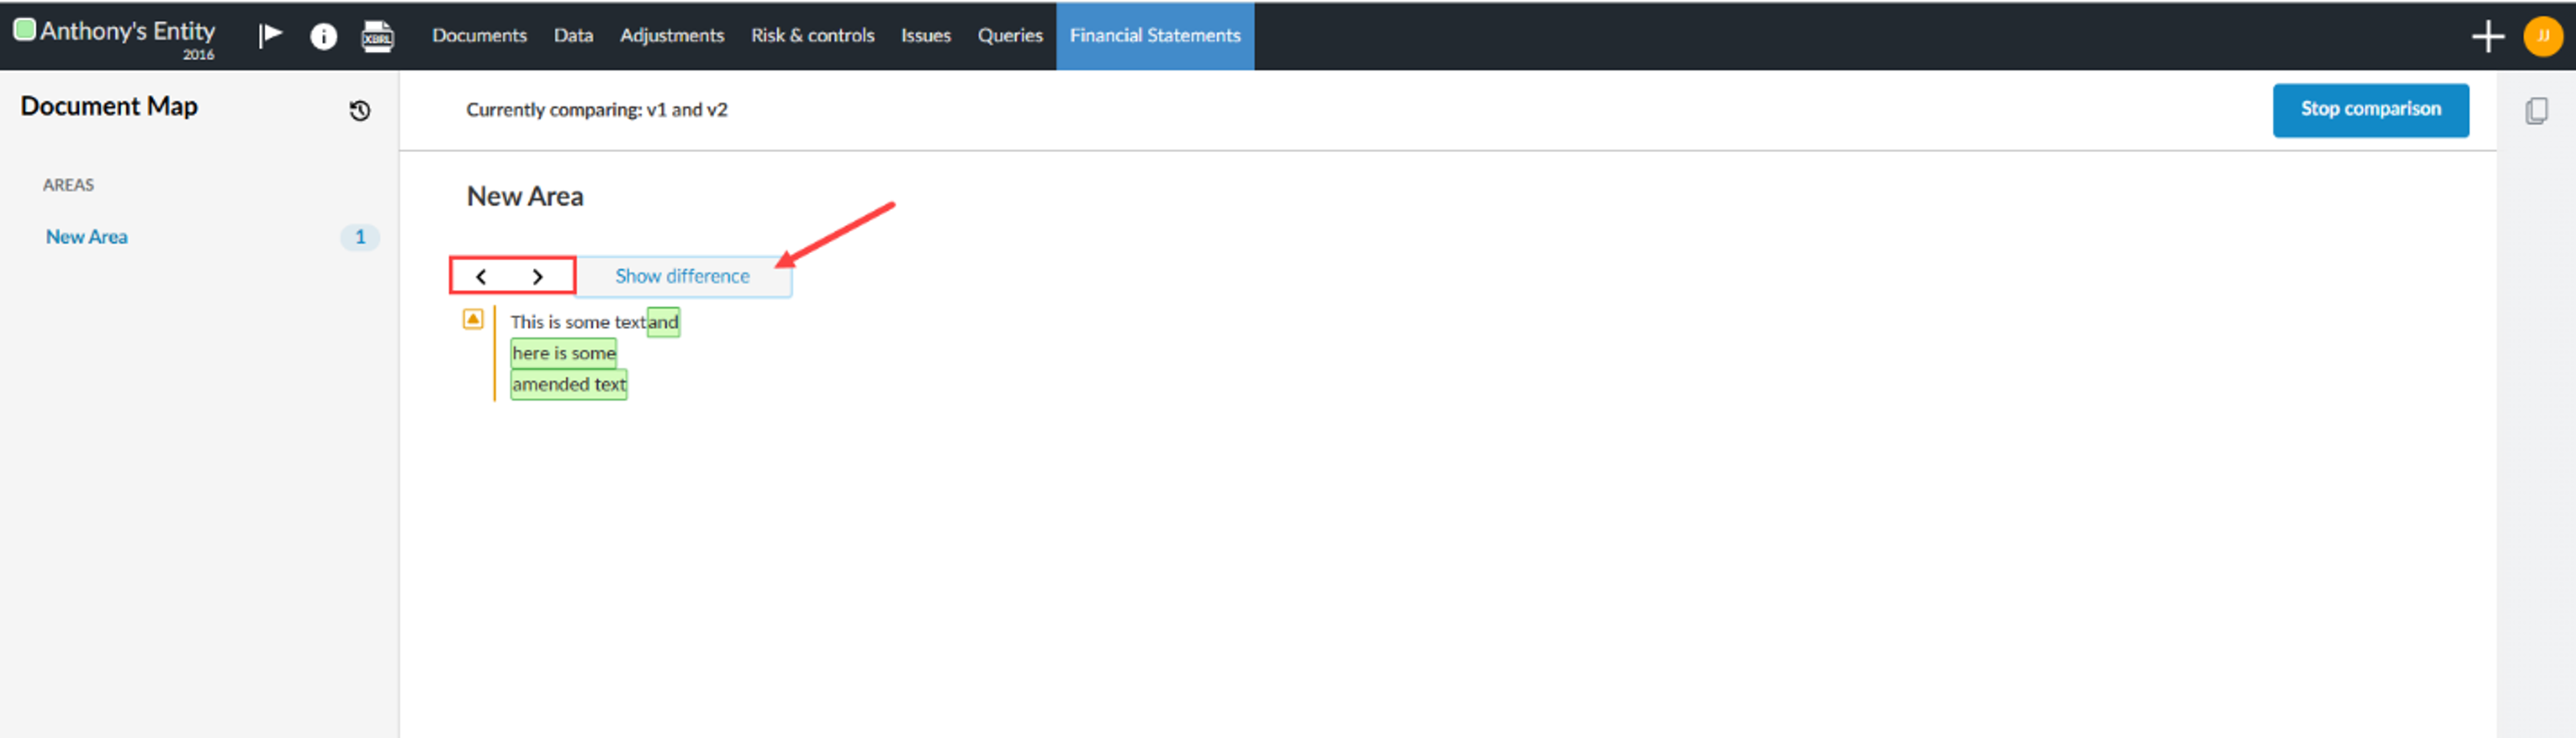Select the Queries tab
The image size is (2576, 738).
pyautogui.click(x=1009, y=36)
